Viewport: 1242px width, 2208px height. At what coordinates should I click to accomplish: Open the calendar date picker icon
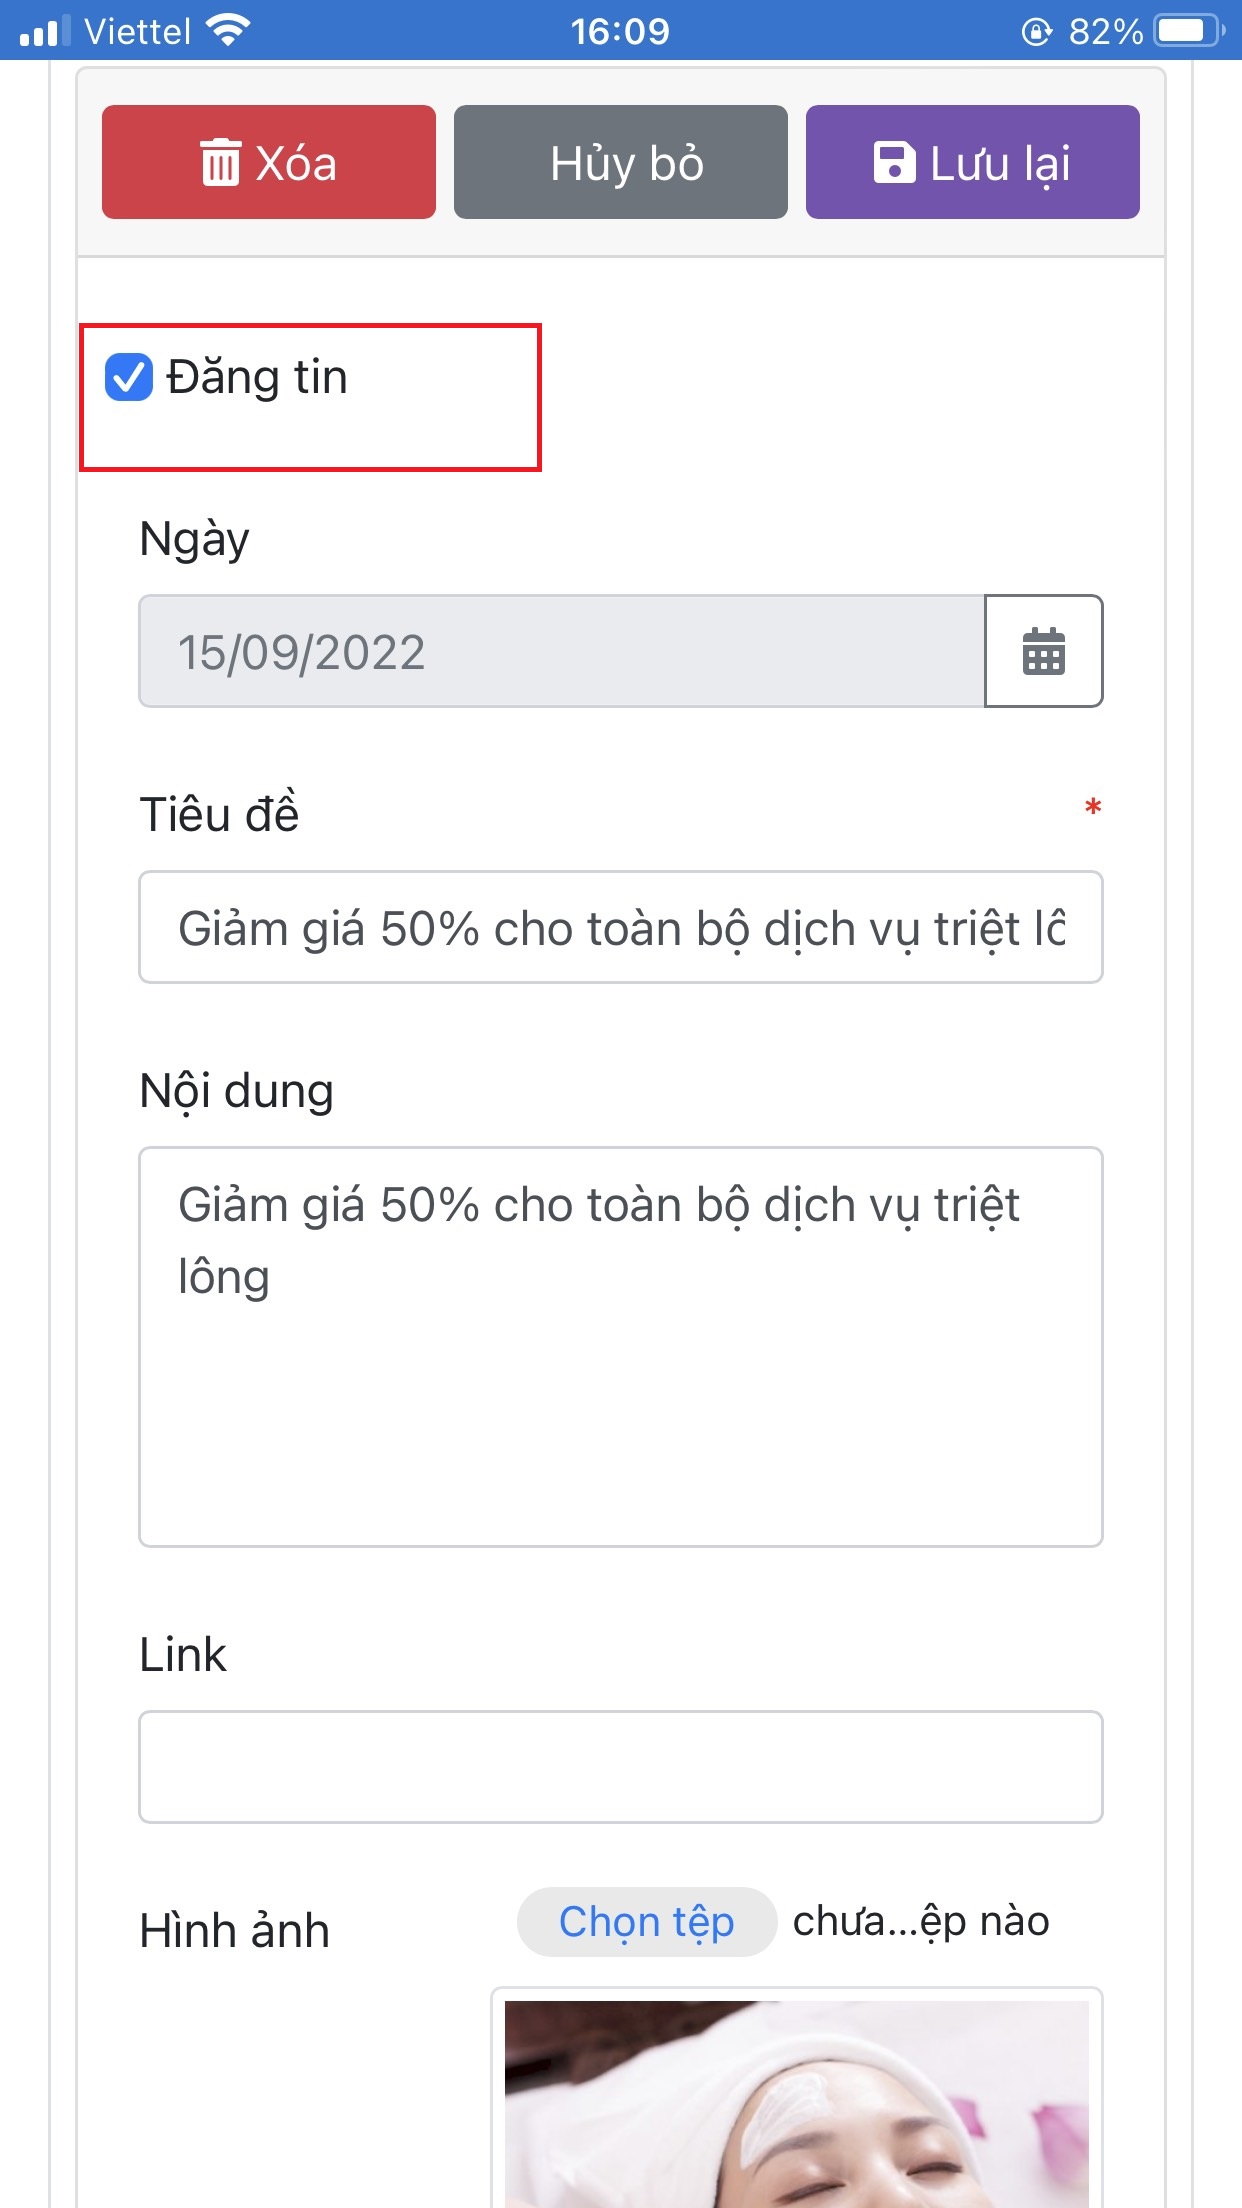point(1044,651)
